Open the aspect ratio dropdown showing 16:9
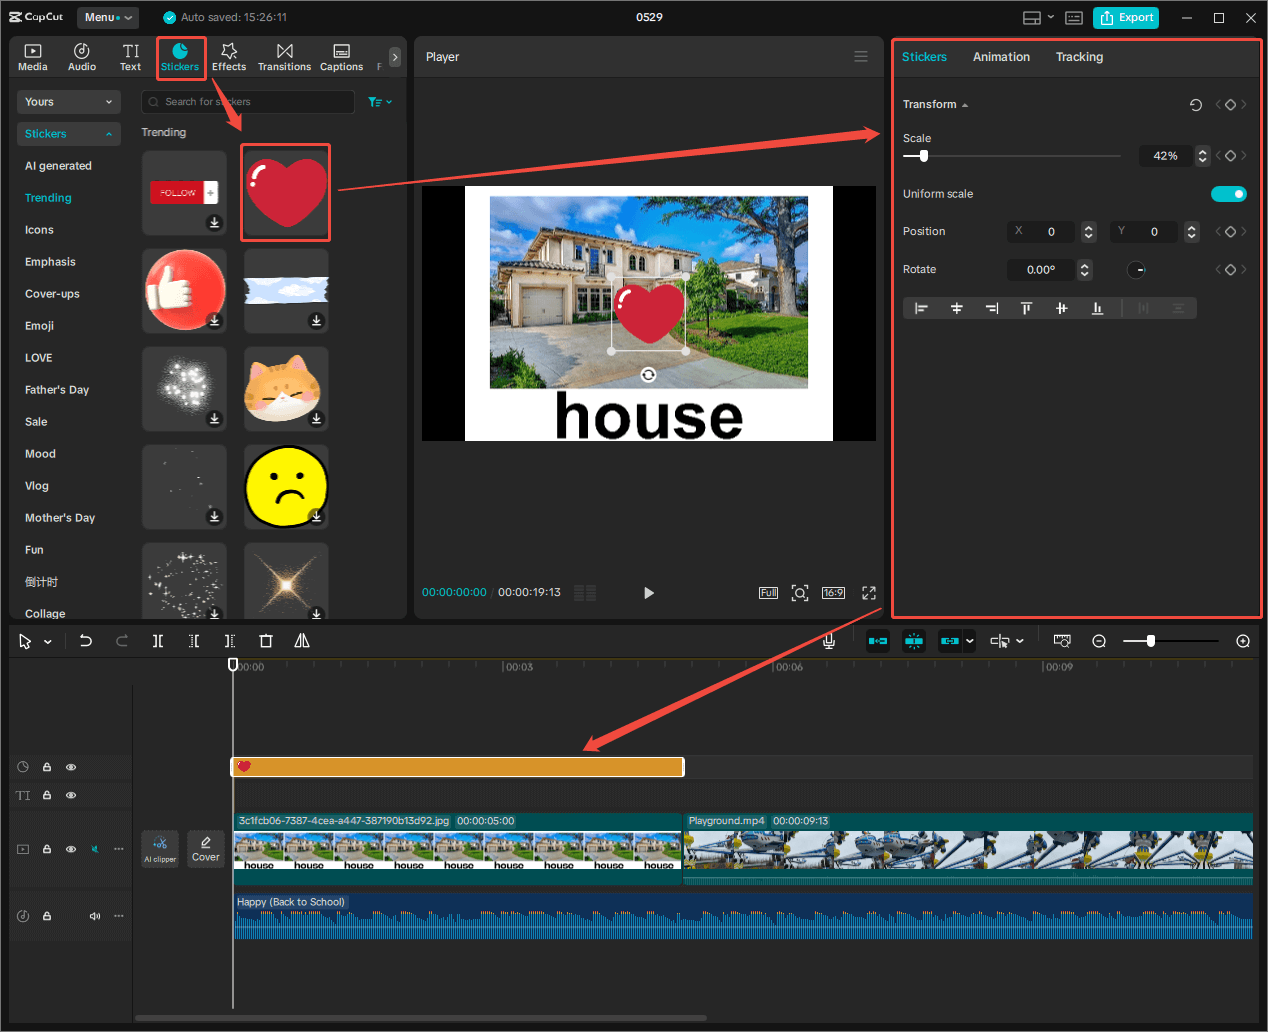Image resolution: width=1268 pixels, height=1032 pixels. (x=833, y=592)
